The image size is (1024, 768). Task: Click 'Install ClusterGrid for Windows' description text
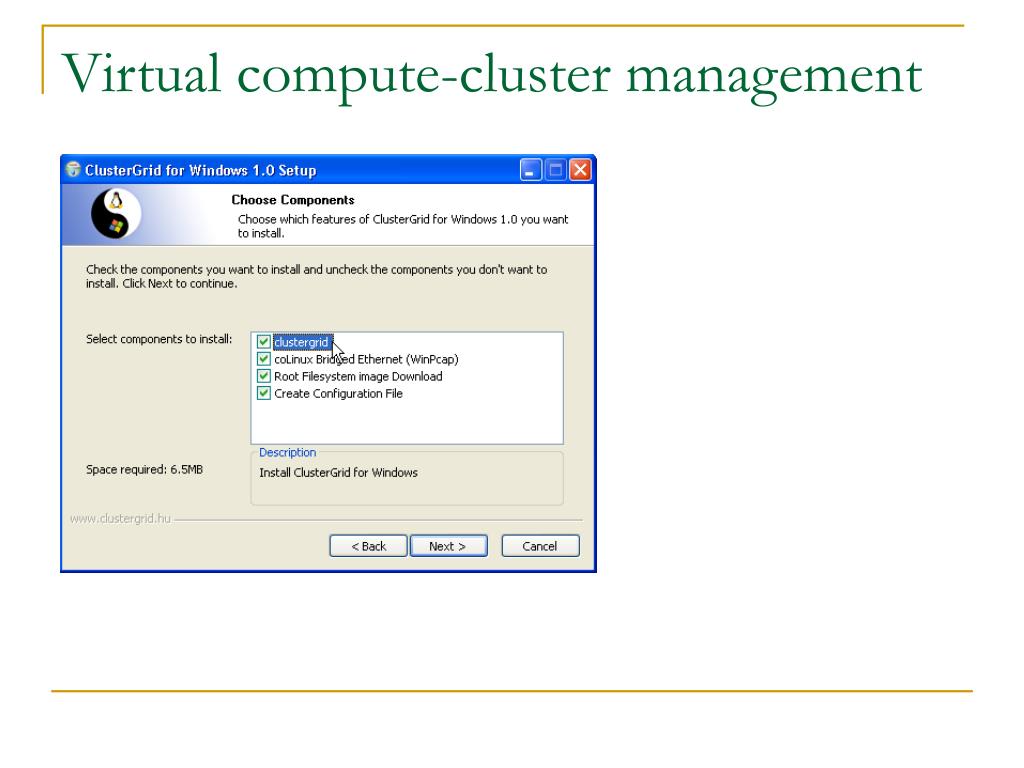point(338,472)
